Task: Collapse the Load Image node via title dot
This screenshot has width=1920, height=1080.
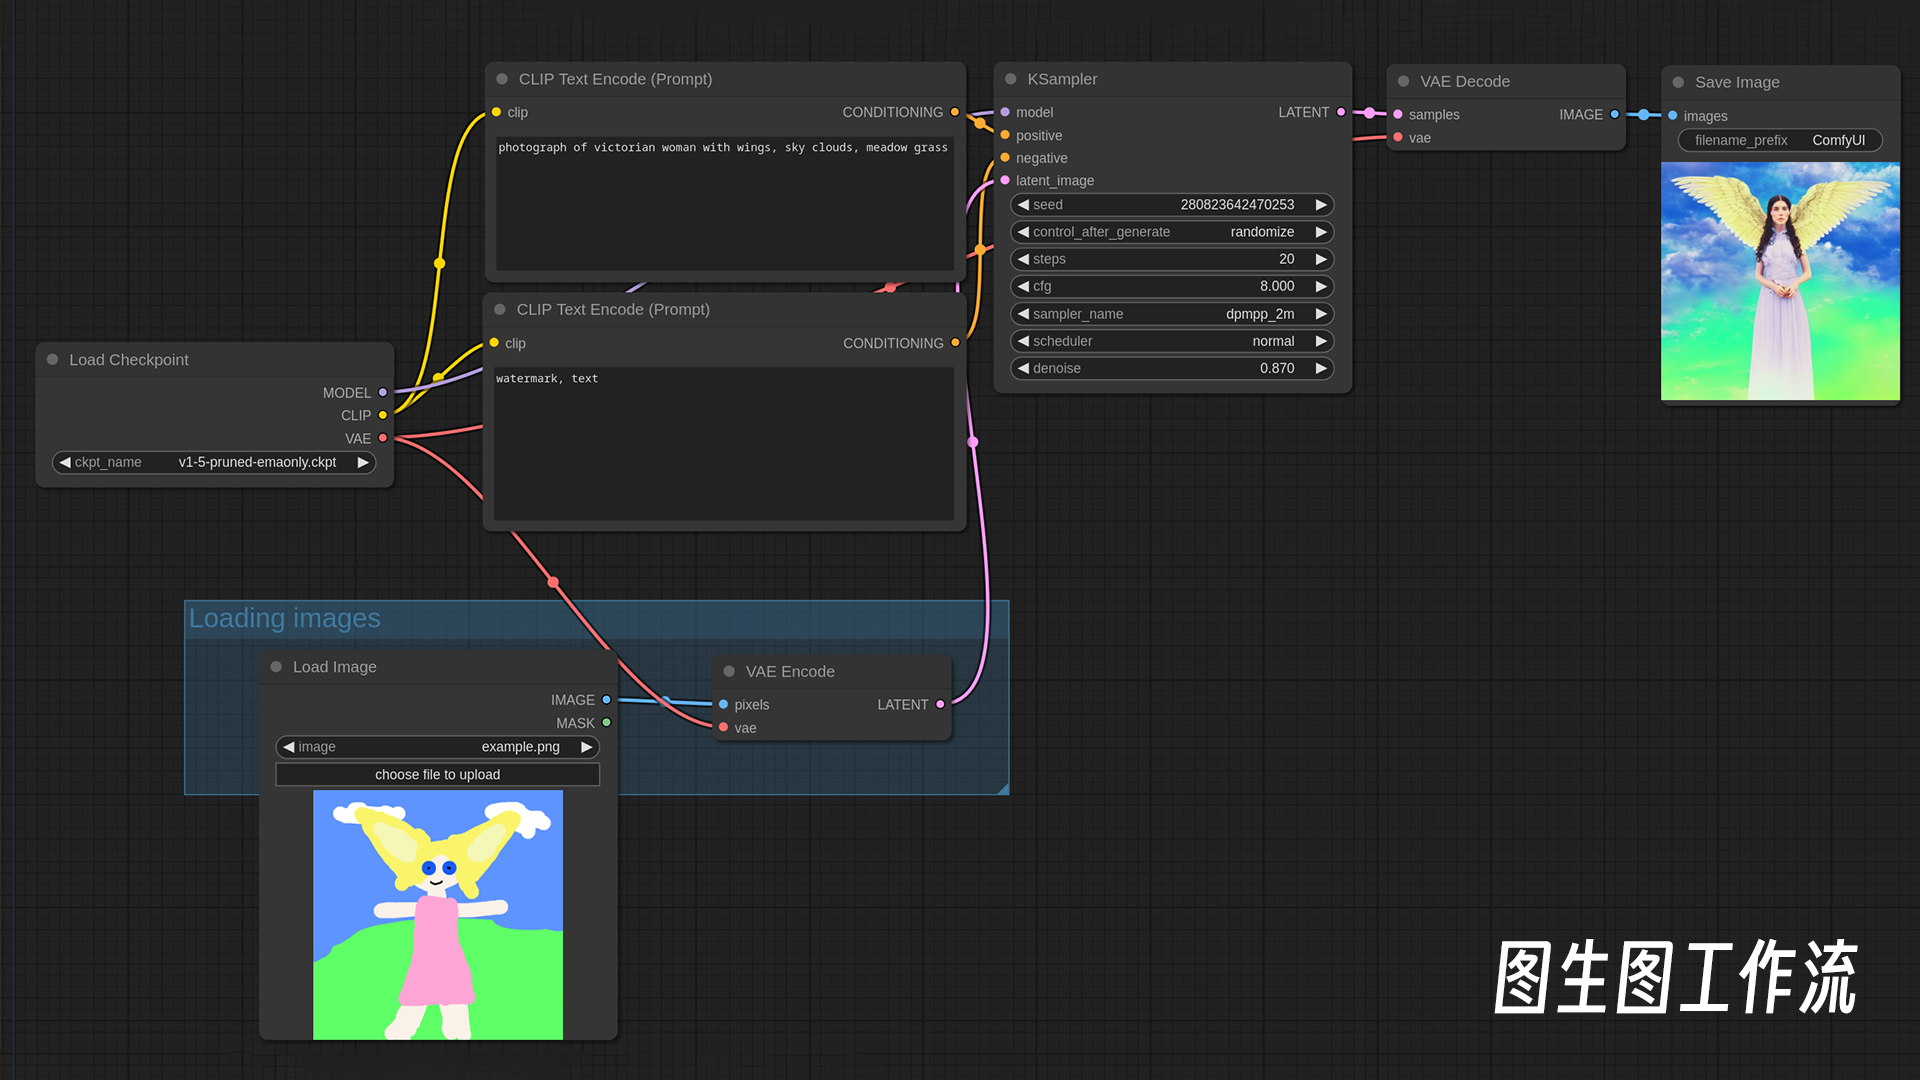Action: pyautogui.click(x=276, y=667)
